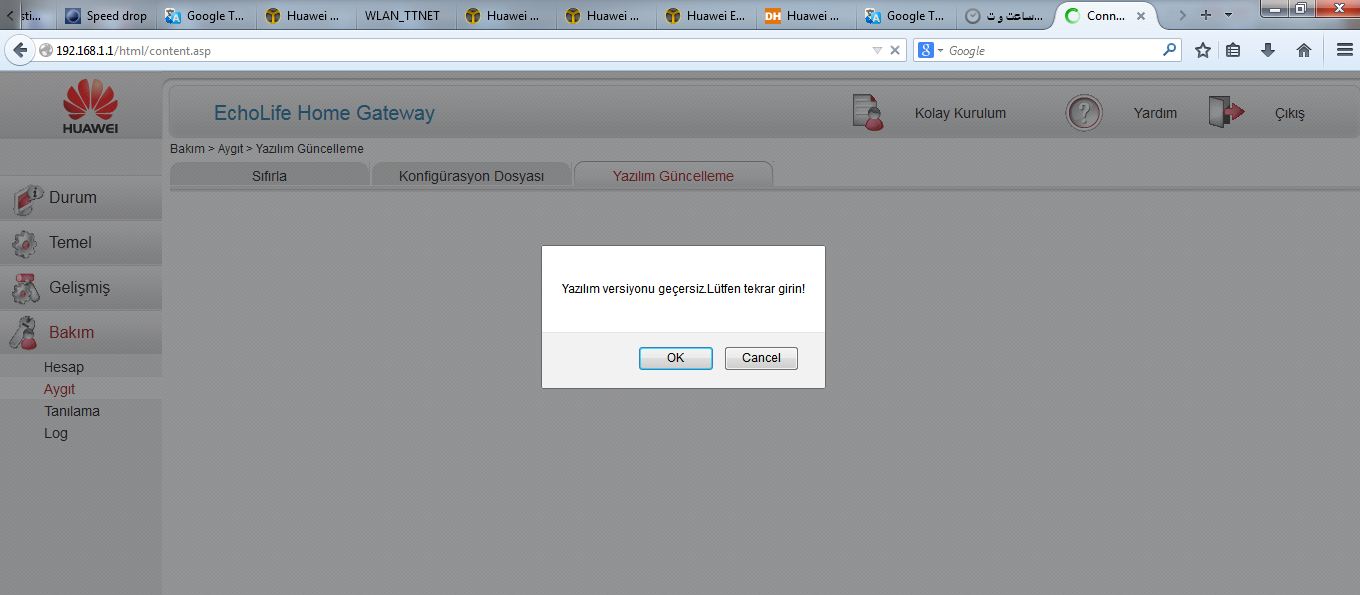1360x595 pixels.
Task: Click the browser back arrow button
Action: [x=20, y=50]
